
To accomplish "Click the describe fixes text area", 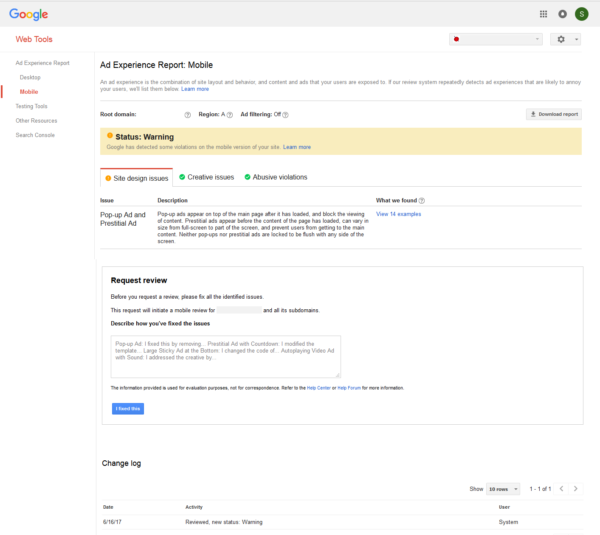I will click(x=226, y=356).
